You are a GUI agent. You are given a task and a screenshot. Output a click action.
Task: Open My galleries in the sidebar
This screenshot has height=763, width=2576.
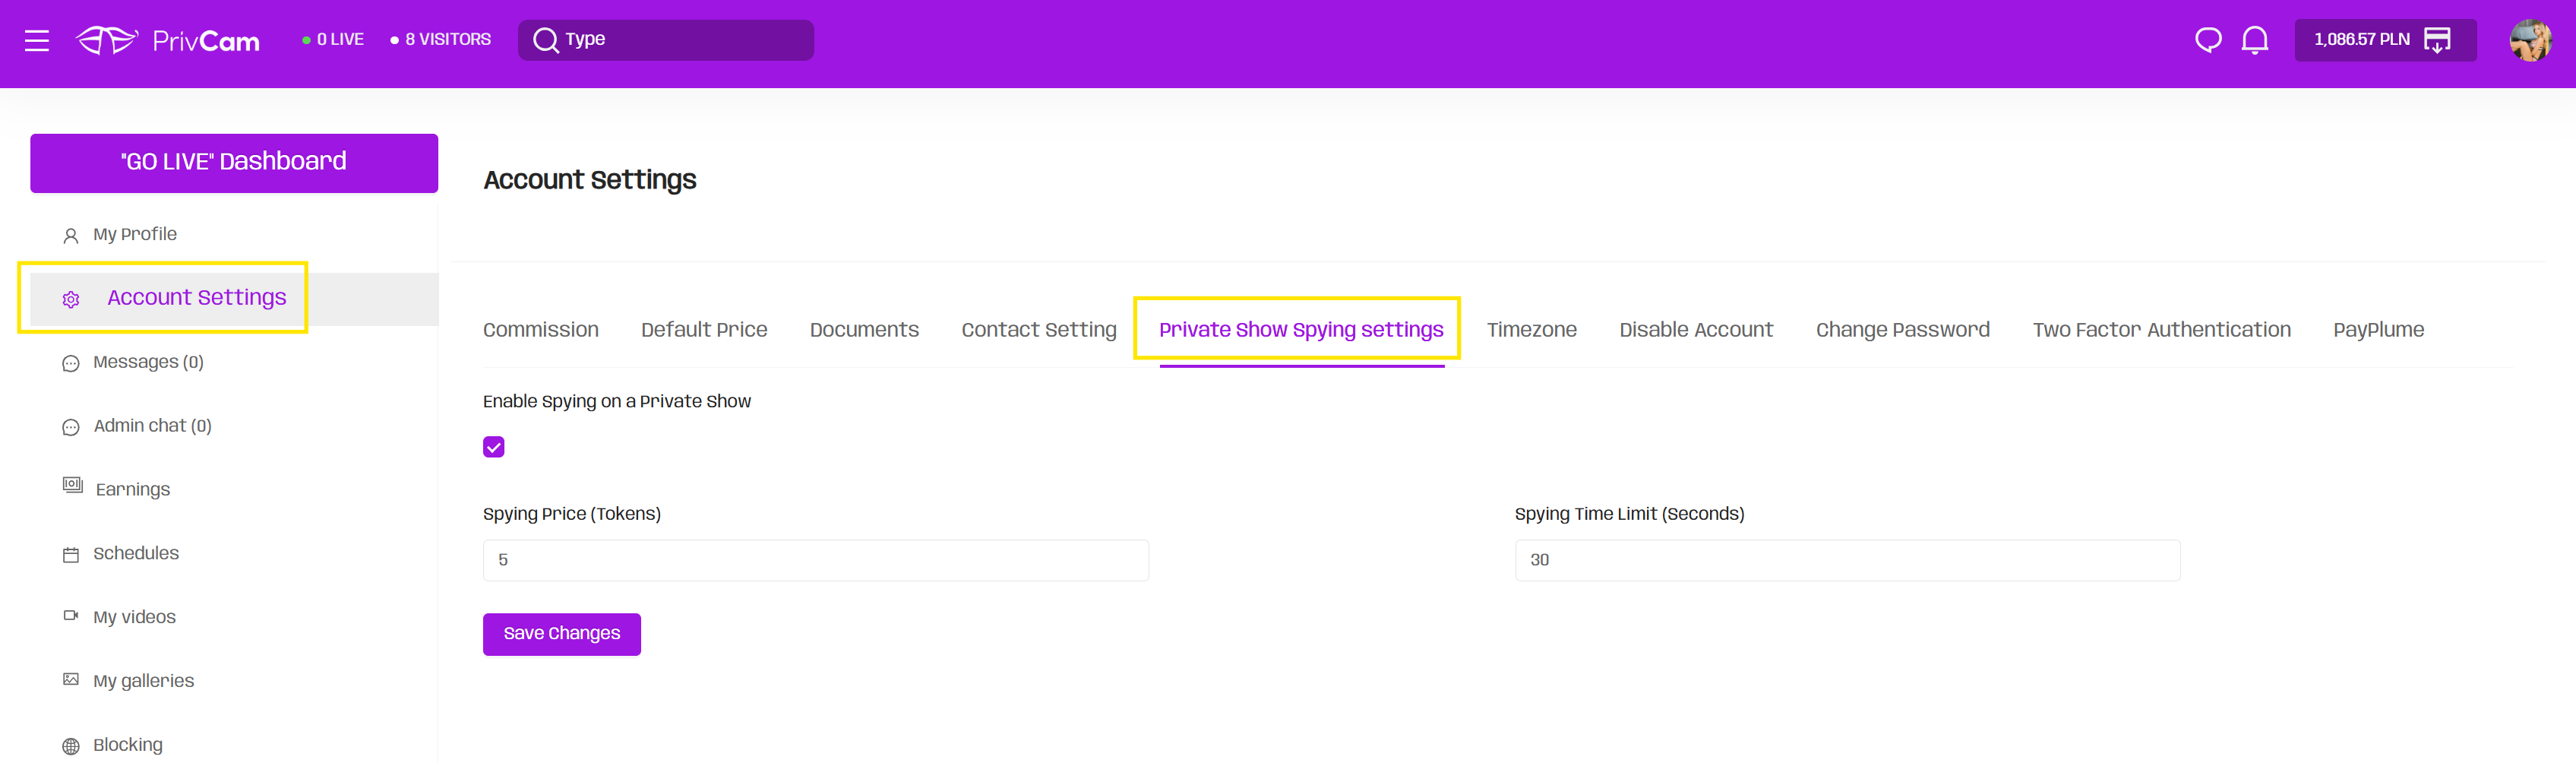point(143,681)
